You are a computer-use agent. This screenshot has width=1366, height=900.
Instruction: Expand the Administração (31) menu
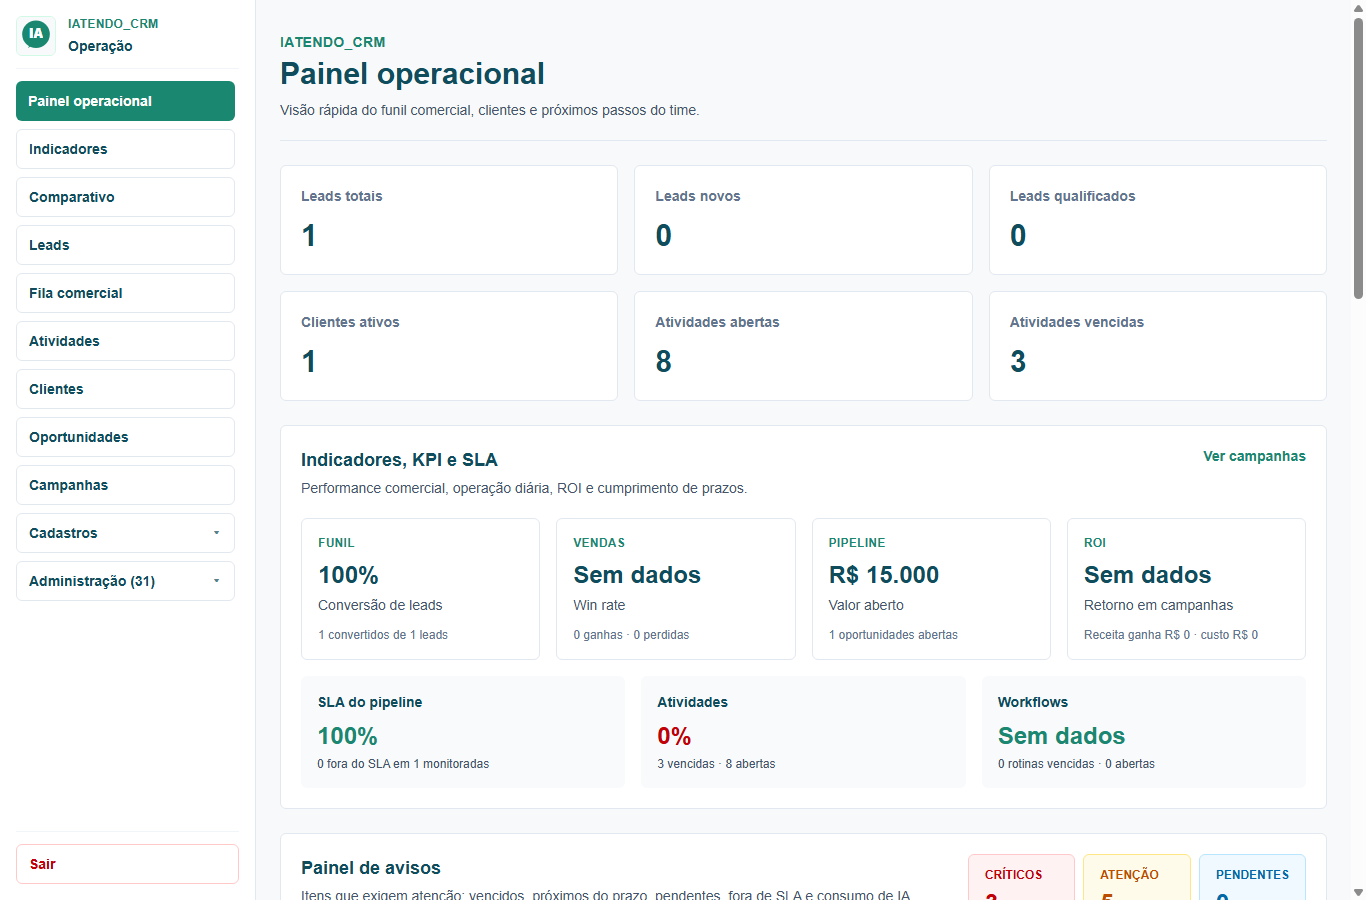point(125,581)
